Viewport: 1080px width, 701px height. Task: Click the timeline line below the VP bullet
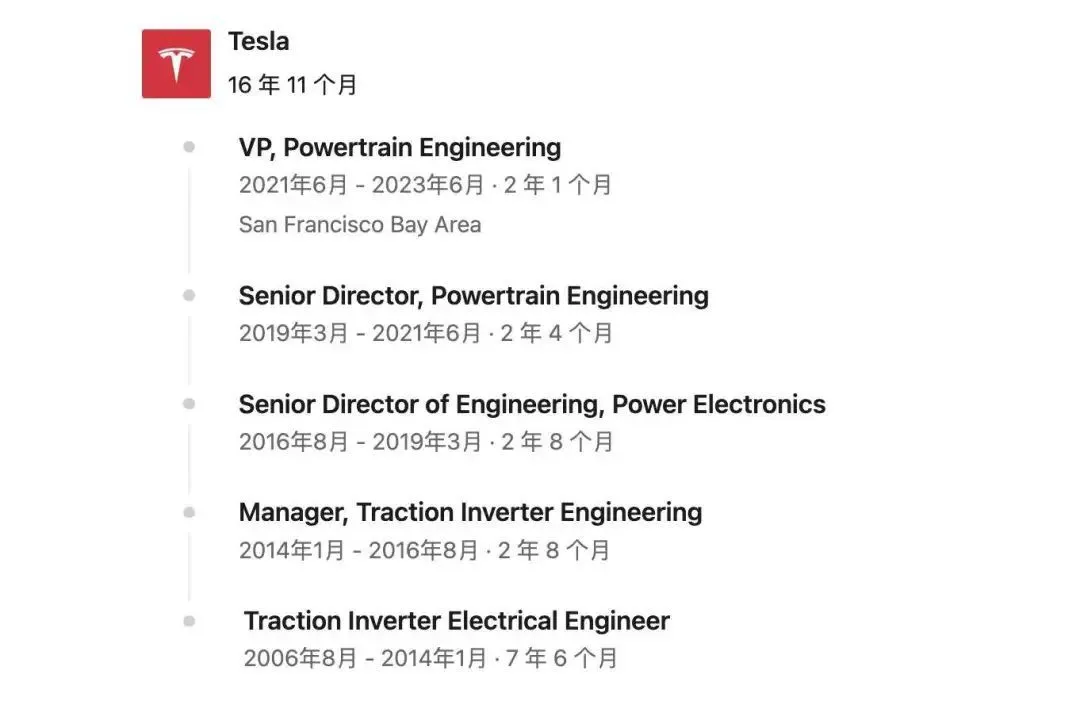click(x=189, y=220)
